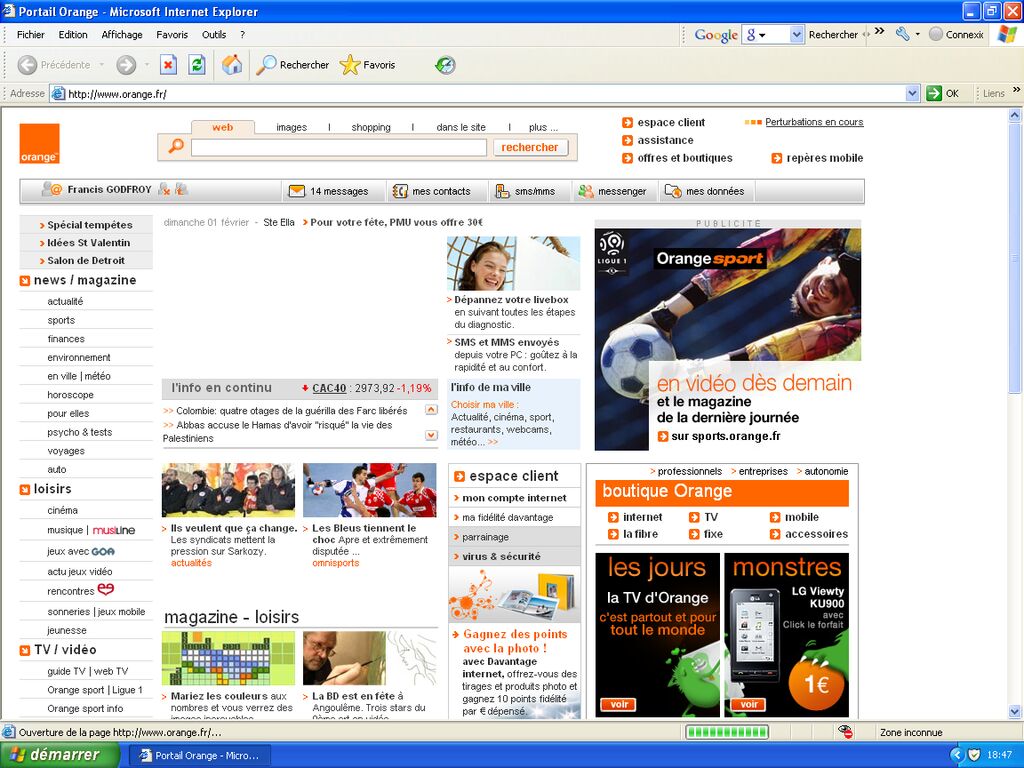Click the Favoris star icon in the toolbar

coord(349,65)
